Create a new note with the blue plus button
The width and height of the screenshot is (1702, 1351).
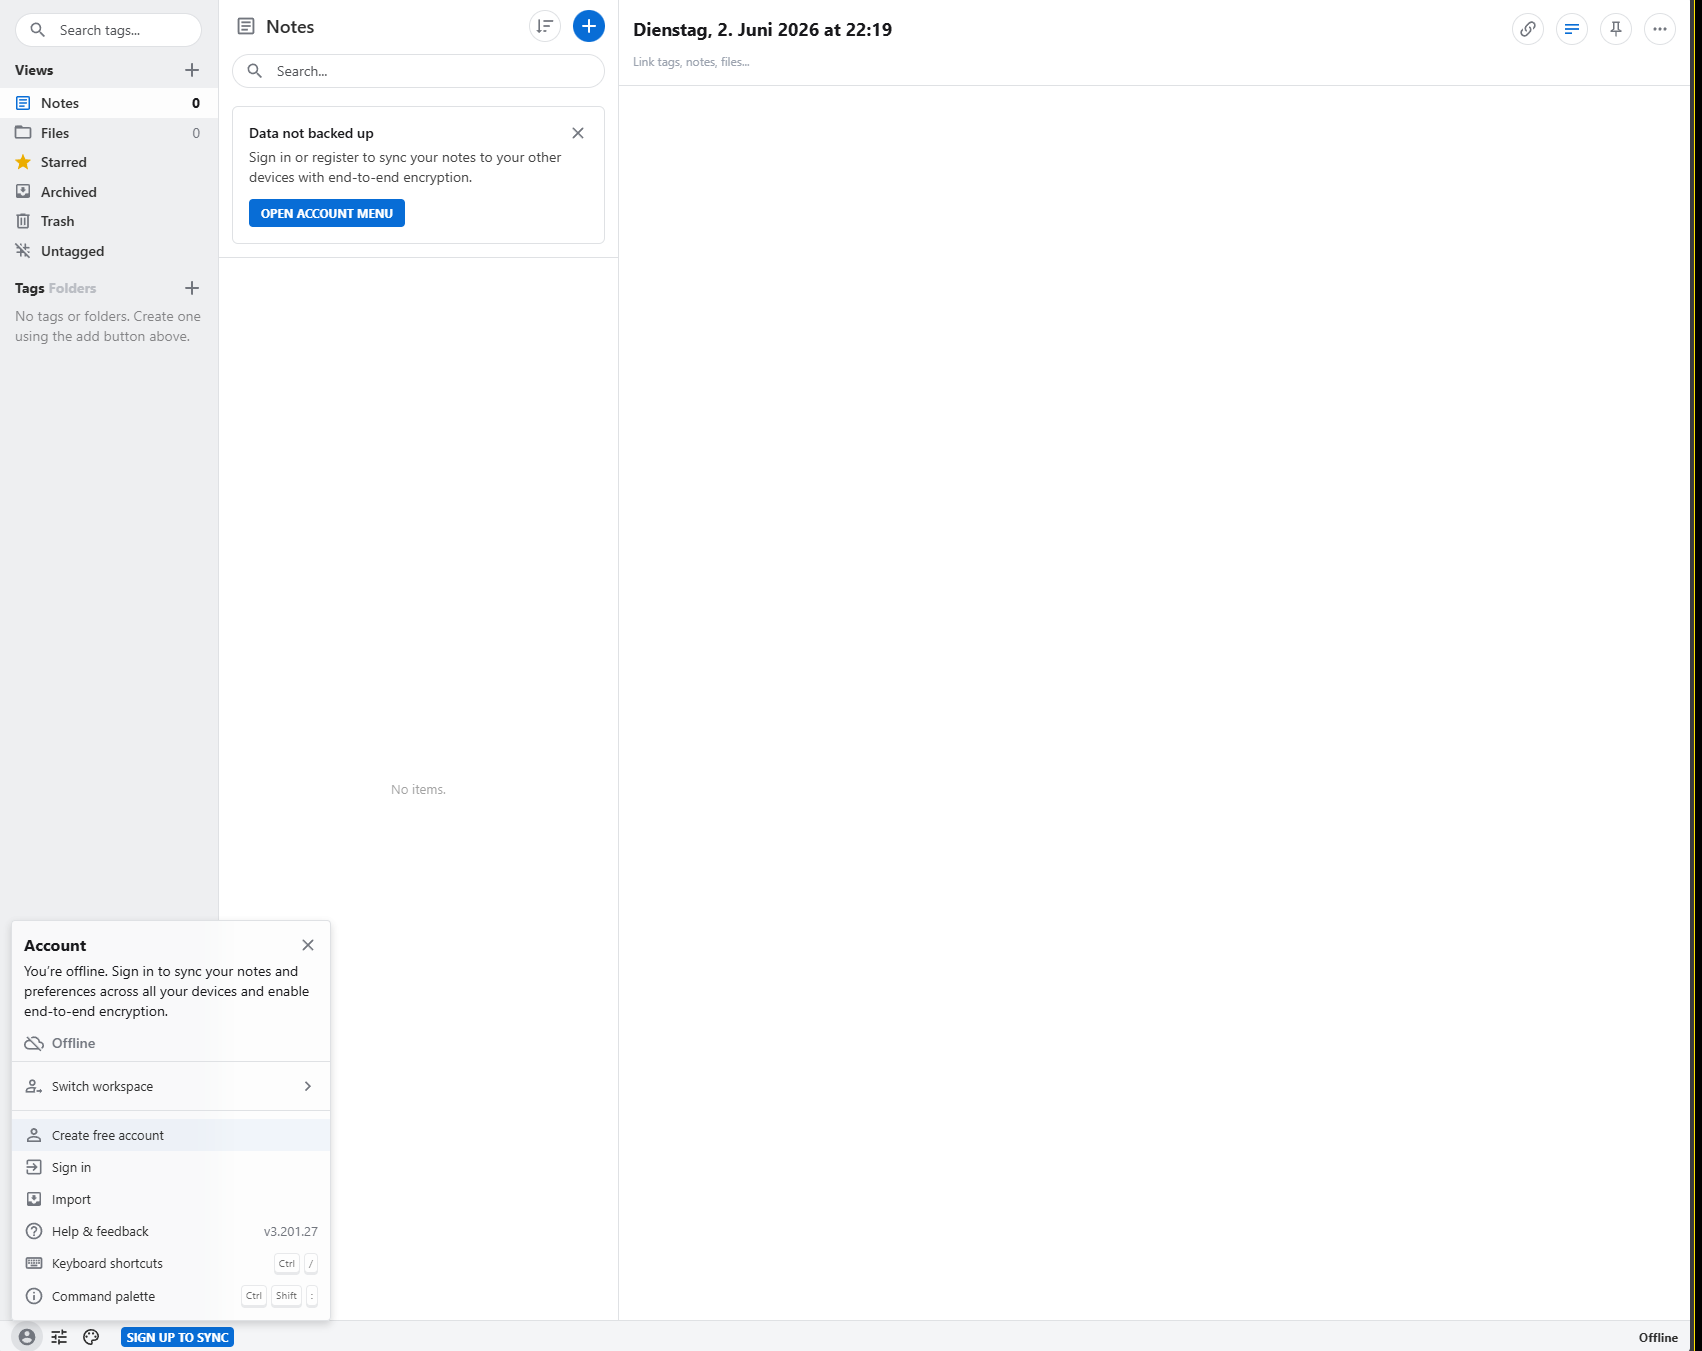coord(589,26)
